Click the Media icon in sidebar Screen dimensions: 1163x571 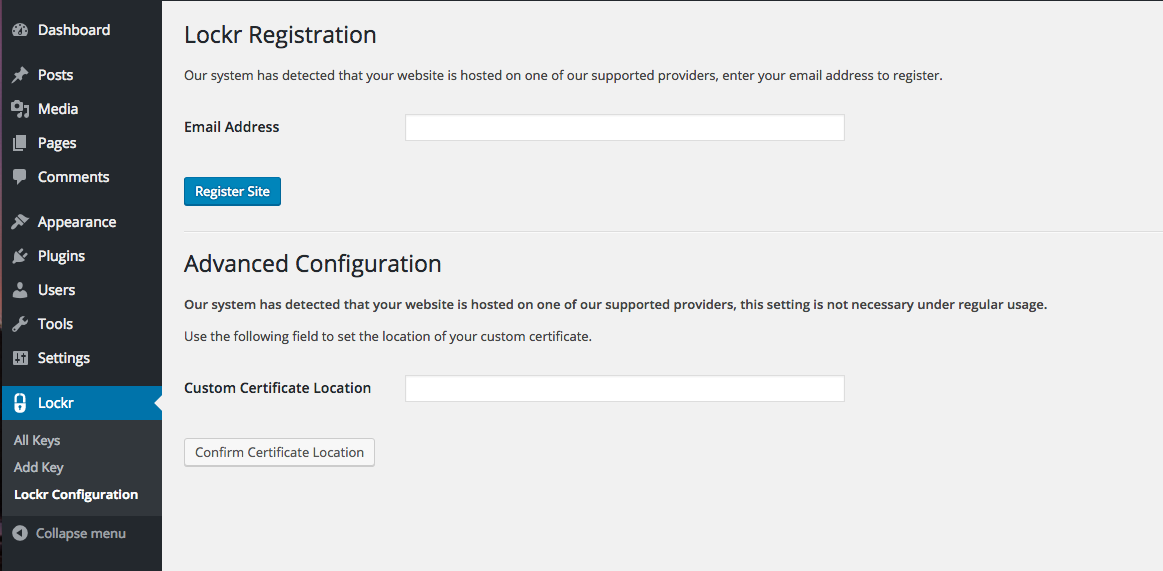point(20,109)
